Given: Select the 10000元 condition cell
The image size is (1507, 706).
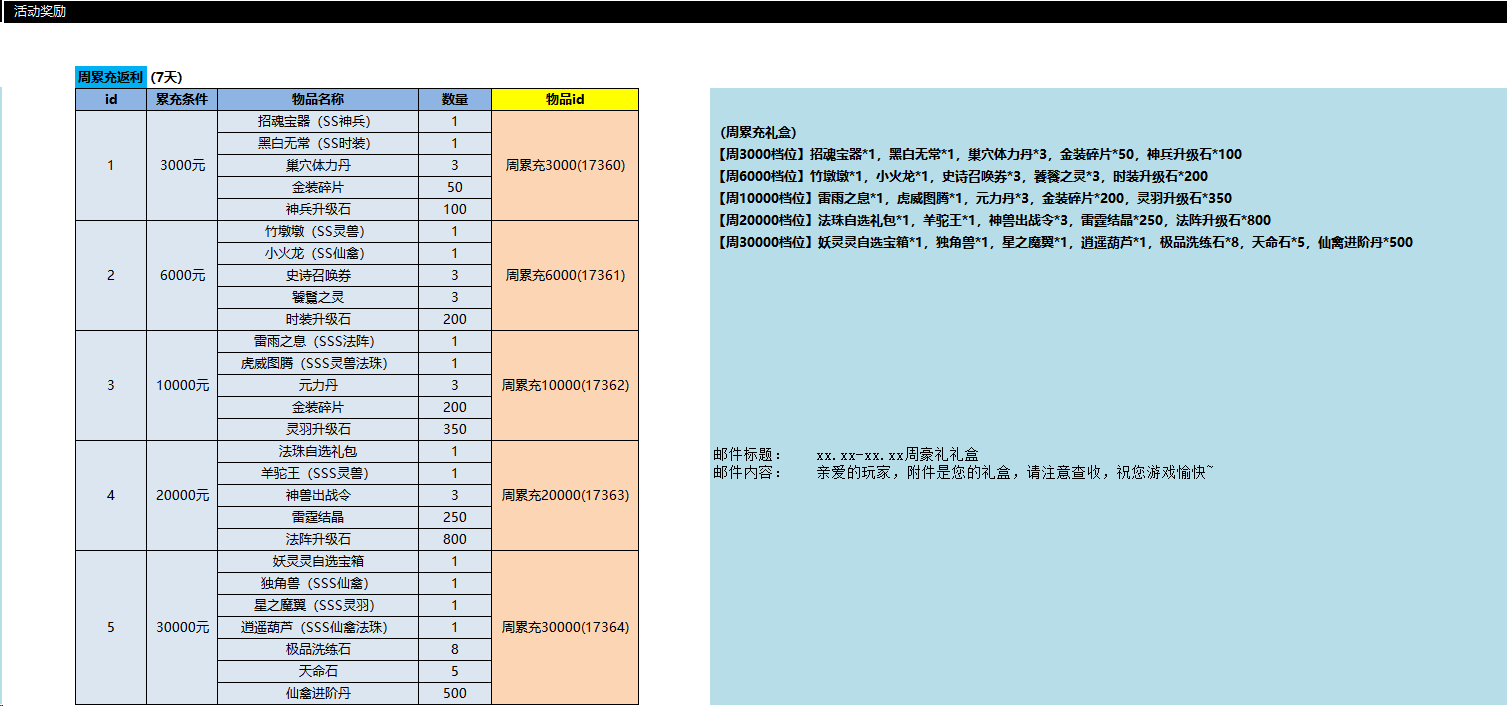Looking at the screenshot, I should [x=182, y=385].
